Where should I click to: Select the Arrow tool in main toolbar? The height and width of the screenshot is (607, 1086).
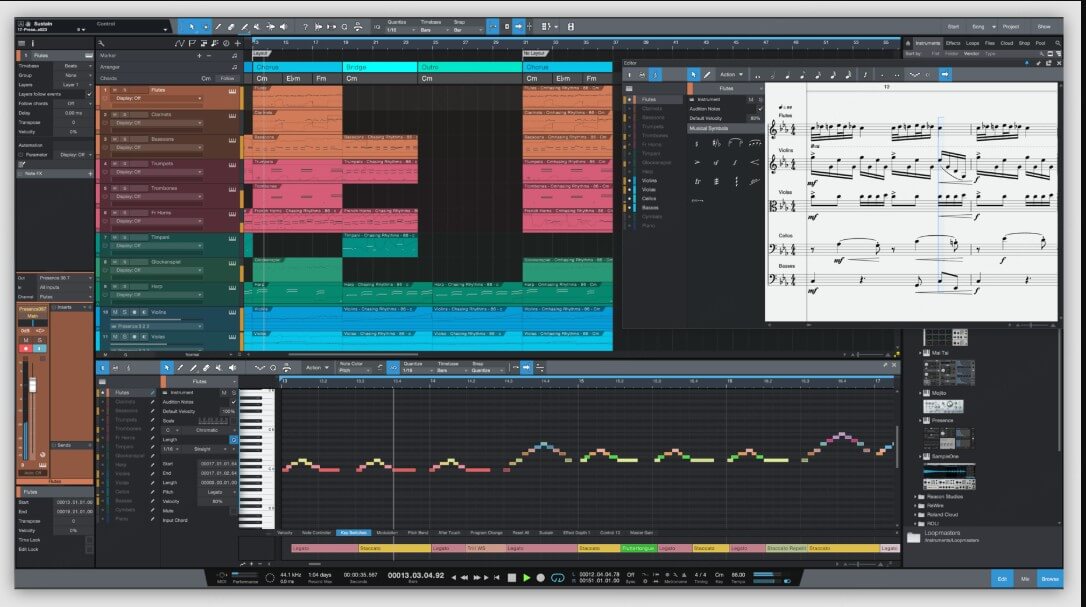click(x=192, y=27)
